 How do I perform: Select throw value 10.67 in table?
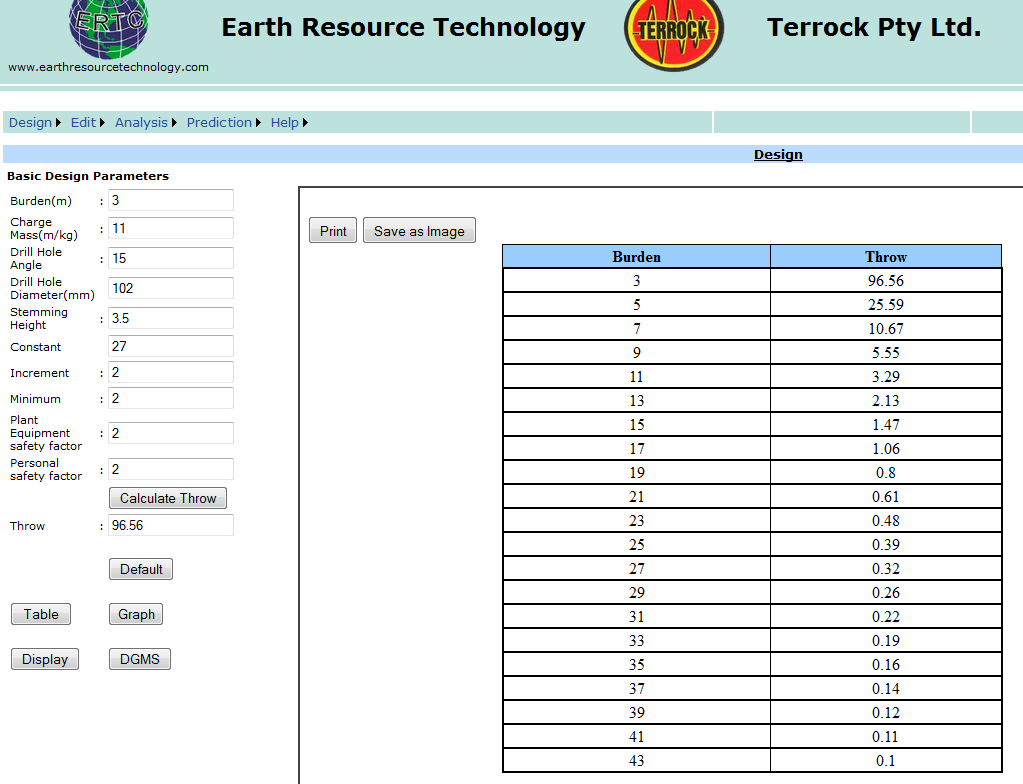pos(886,329)
